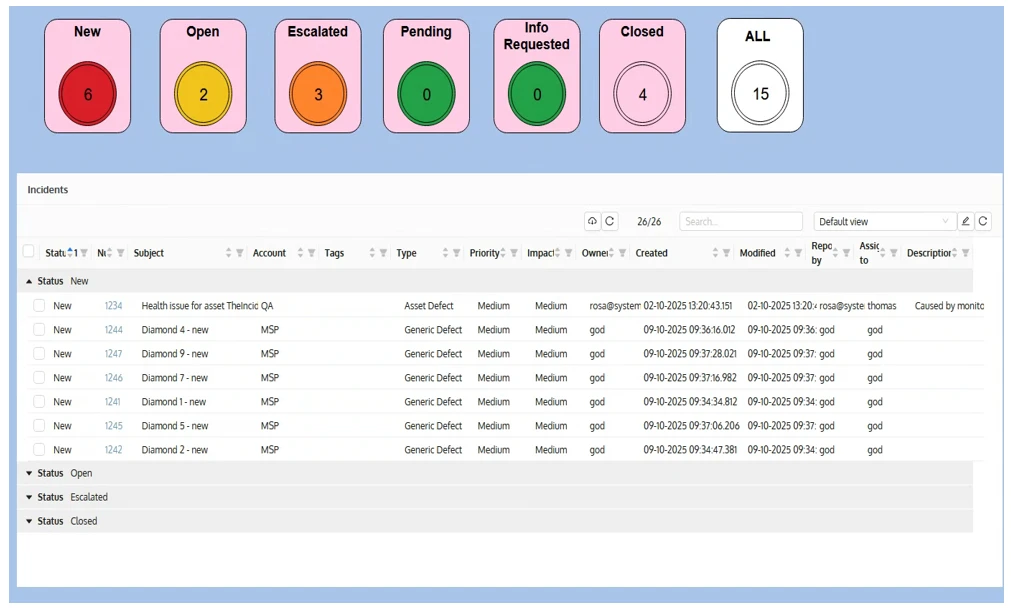The width and height of the screenshot is (1011, 611).
Task: Click the pencil edit view icon
Action: [x=965, y=221]
